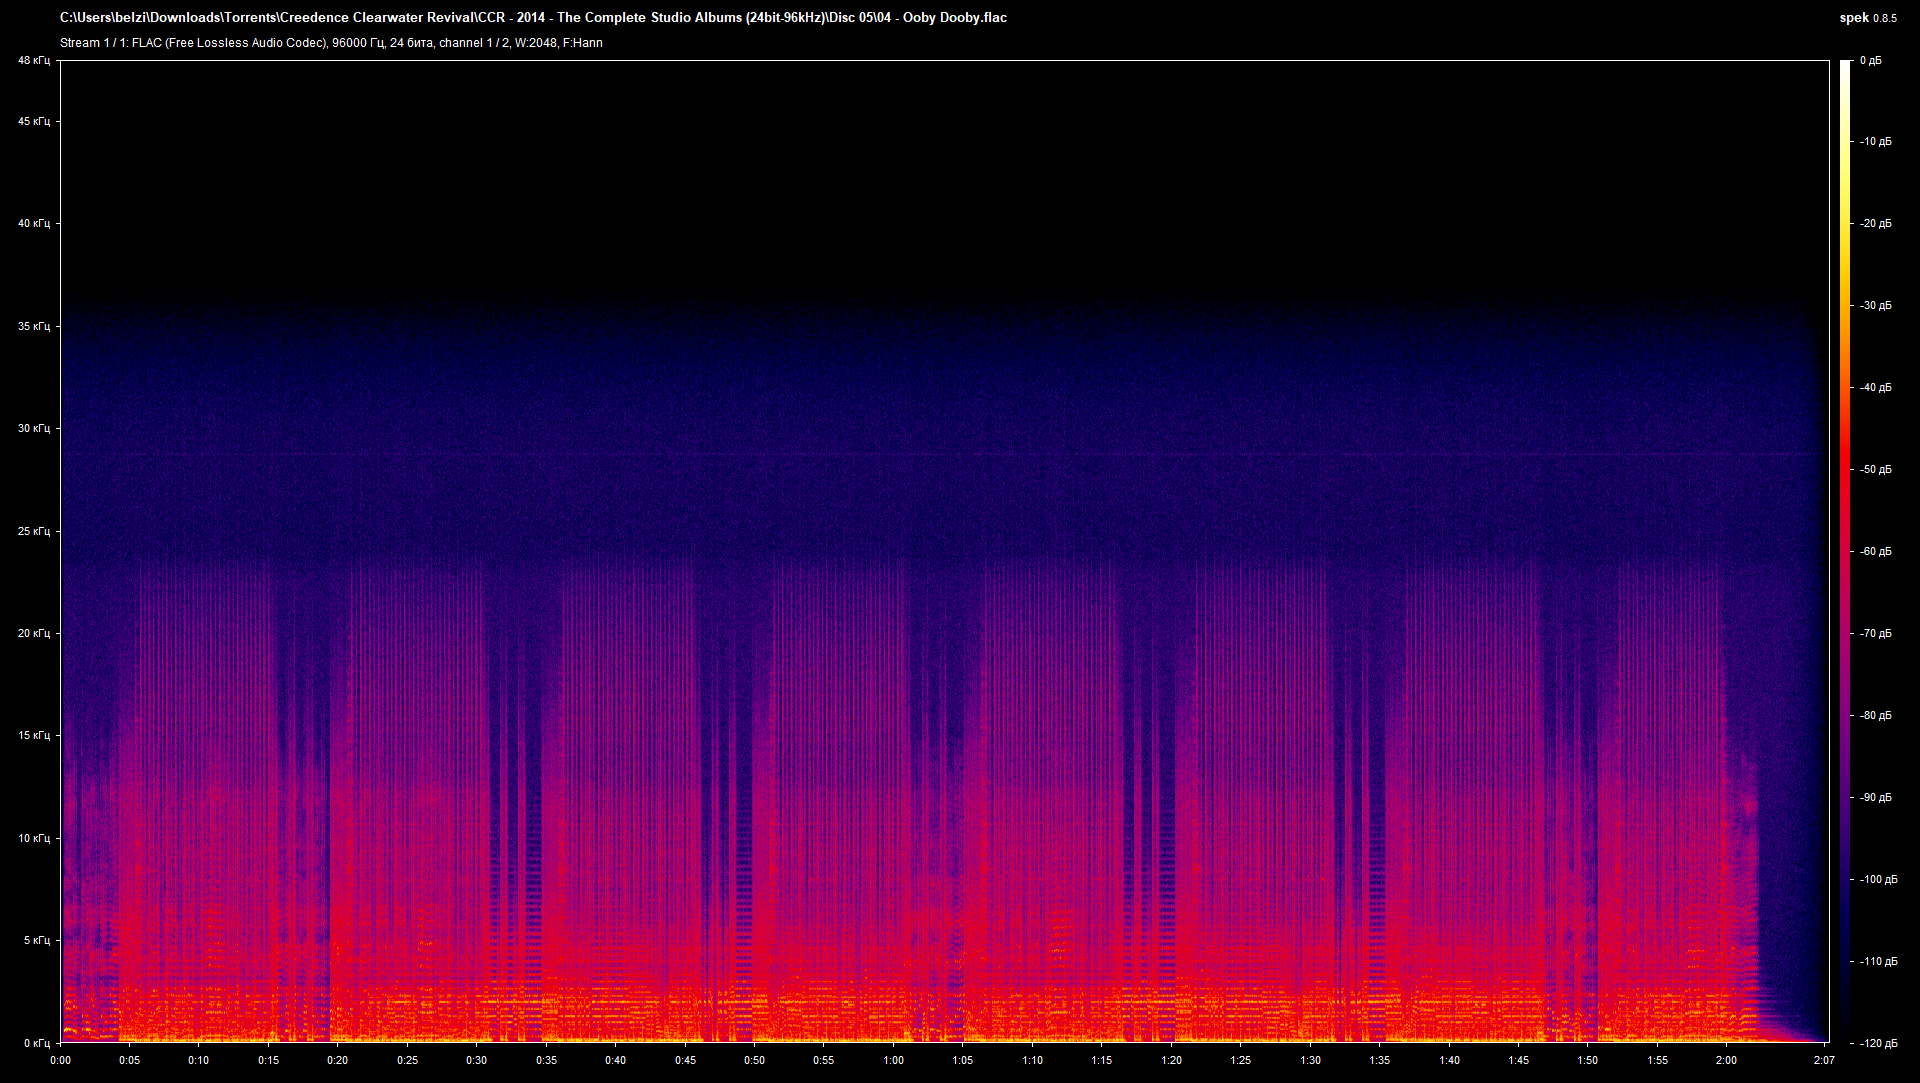The image size is (1920, 1083).
Task: Click the 1:30 time axis marker
Action: (x=1310, y=1060)
